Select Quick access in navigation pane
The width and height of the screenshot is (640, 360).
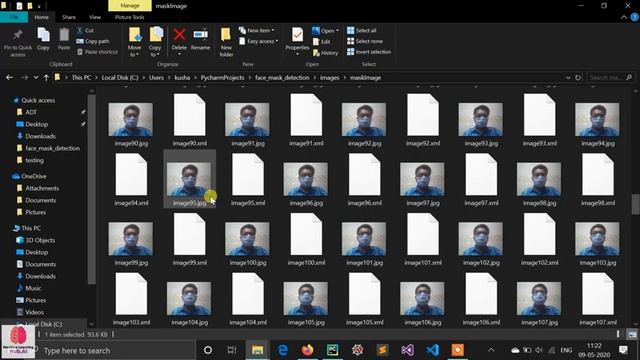(38, 100)
